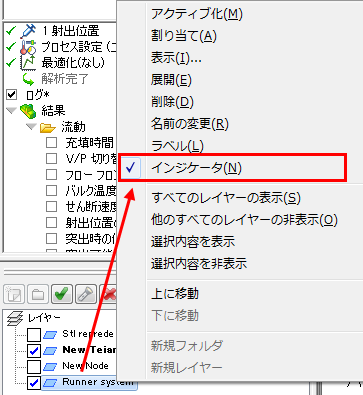Toggle the ログ* checkbox
The height and width of the screenshot is (395, 363).
12,95
